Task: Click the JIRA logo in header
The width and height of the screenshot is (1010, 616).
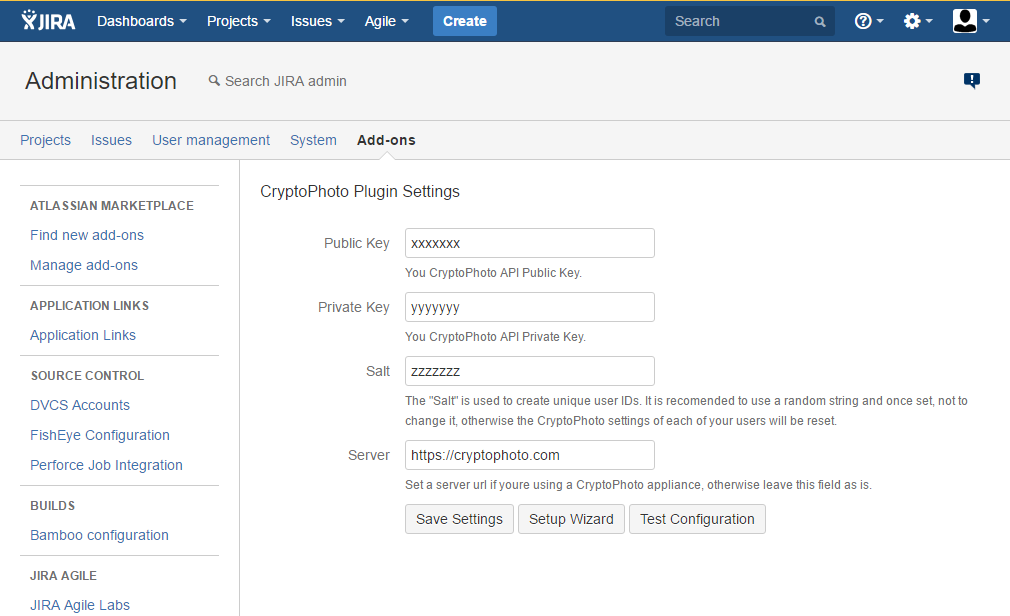Action: [48, 21]
